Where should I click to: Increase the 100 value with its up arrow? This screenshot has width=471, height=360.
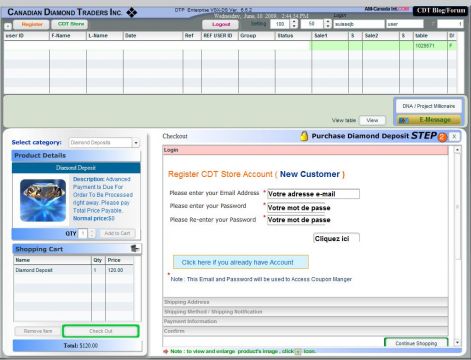tap(294, 22)
